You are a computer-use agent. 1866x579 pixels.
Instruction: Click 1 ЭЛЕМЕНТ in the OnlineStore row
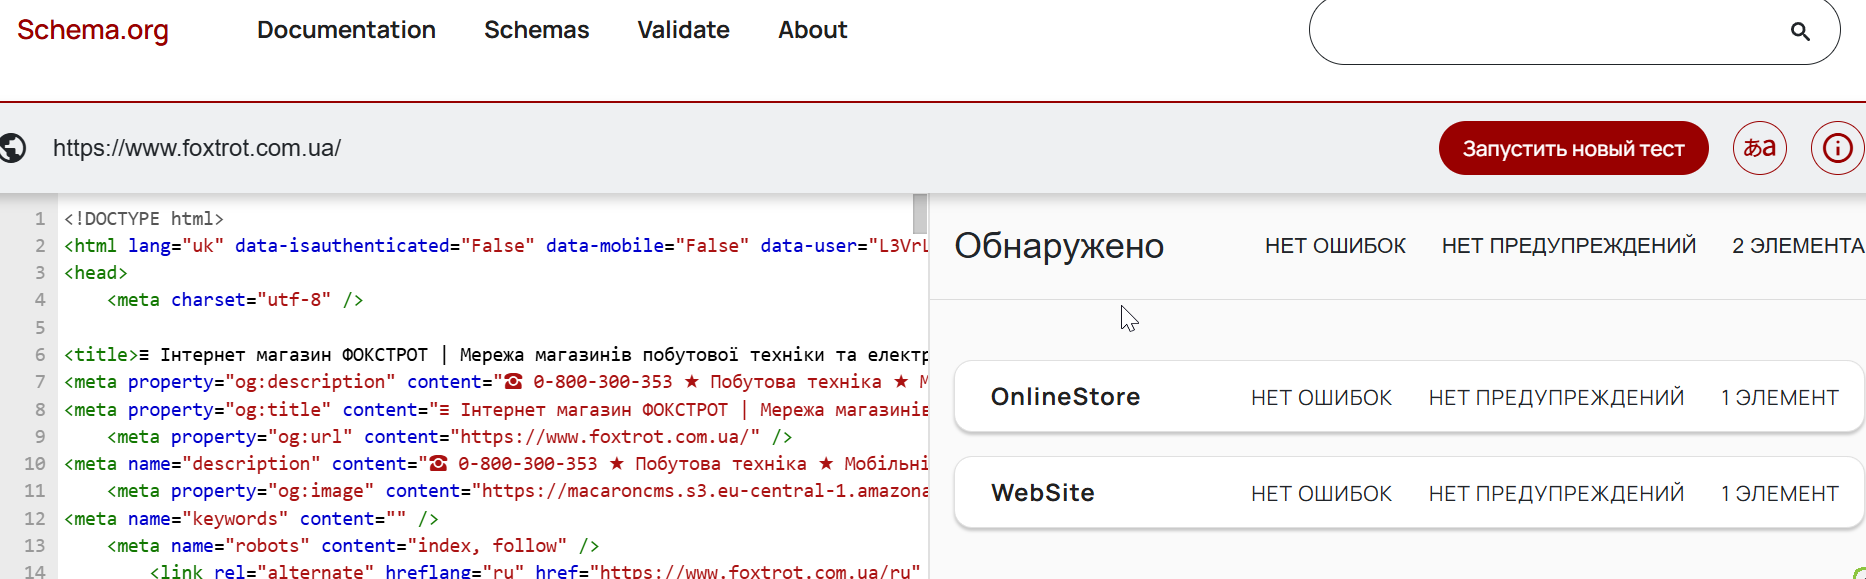(x=1779, y=398)
